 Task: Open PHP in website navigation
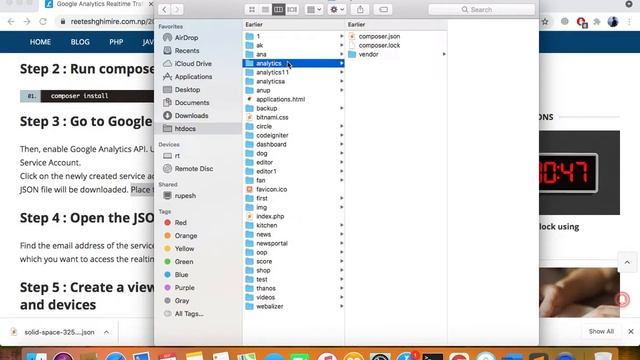tap(116, 42)
